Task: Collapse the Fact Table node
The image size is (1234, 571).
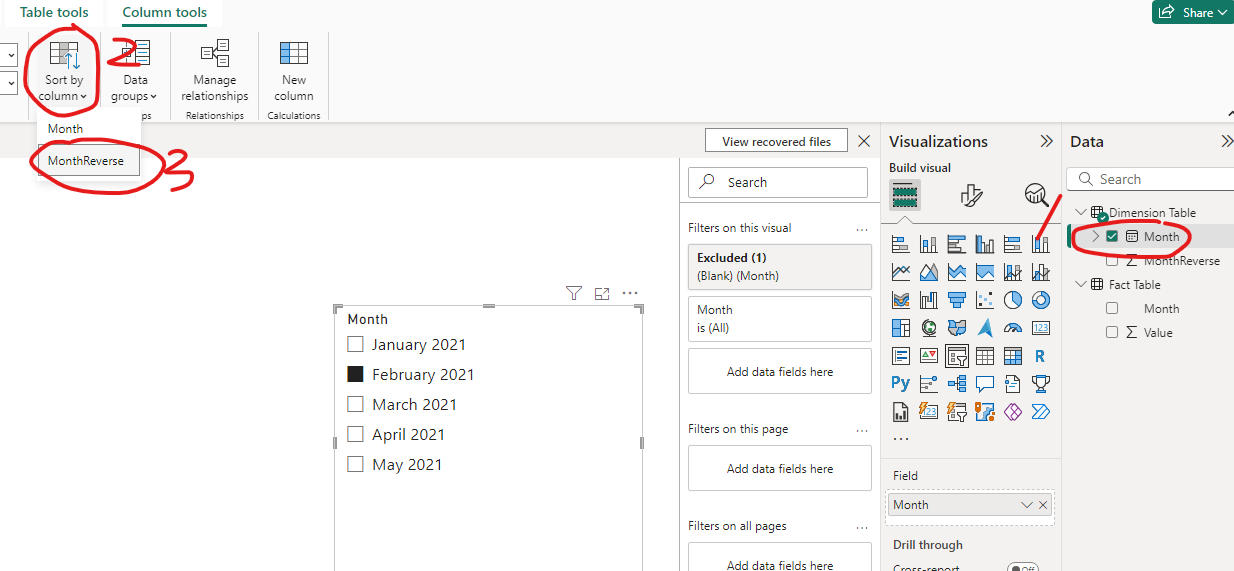Action: (x=1080, y=285)
